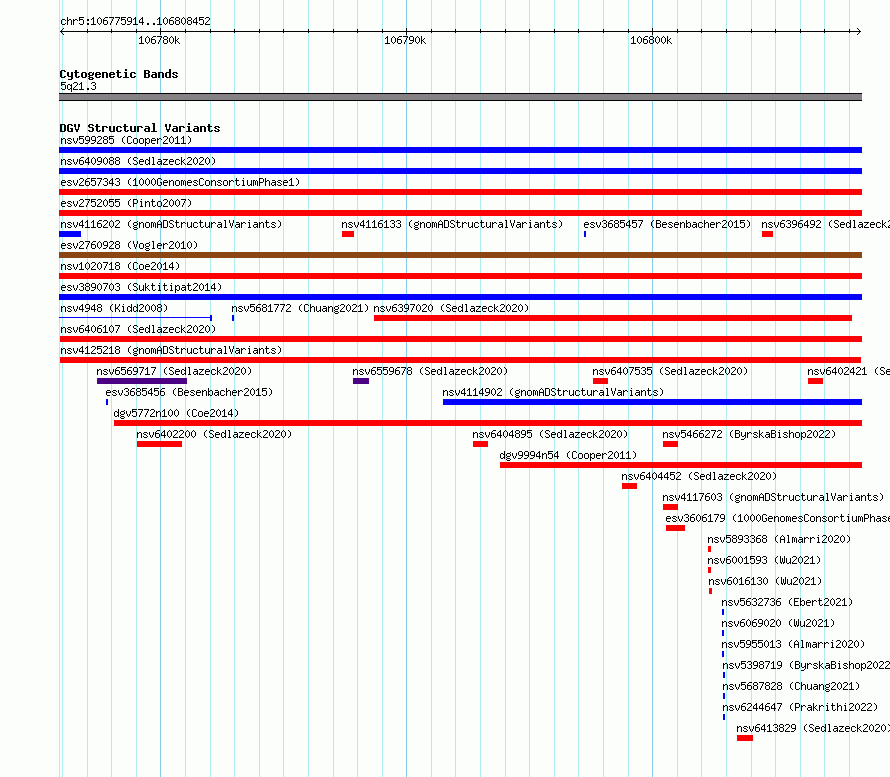This screenshot has width=890, height=777.
Task: Click the nsv1020718 (Coe2014) label
Action: point(120,266)
